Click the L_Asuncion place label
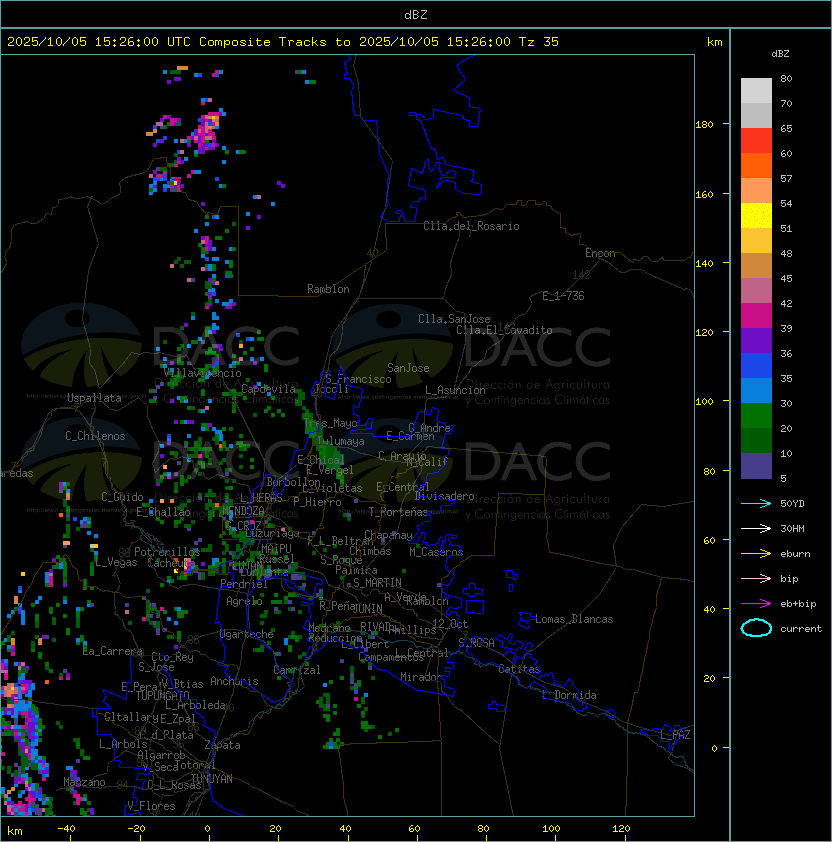832x842 pixels. pos(455,390)
